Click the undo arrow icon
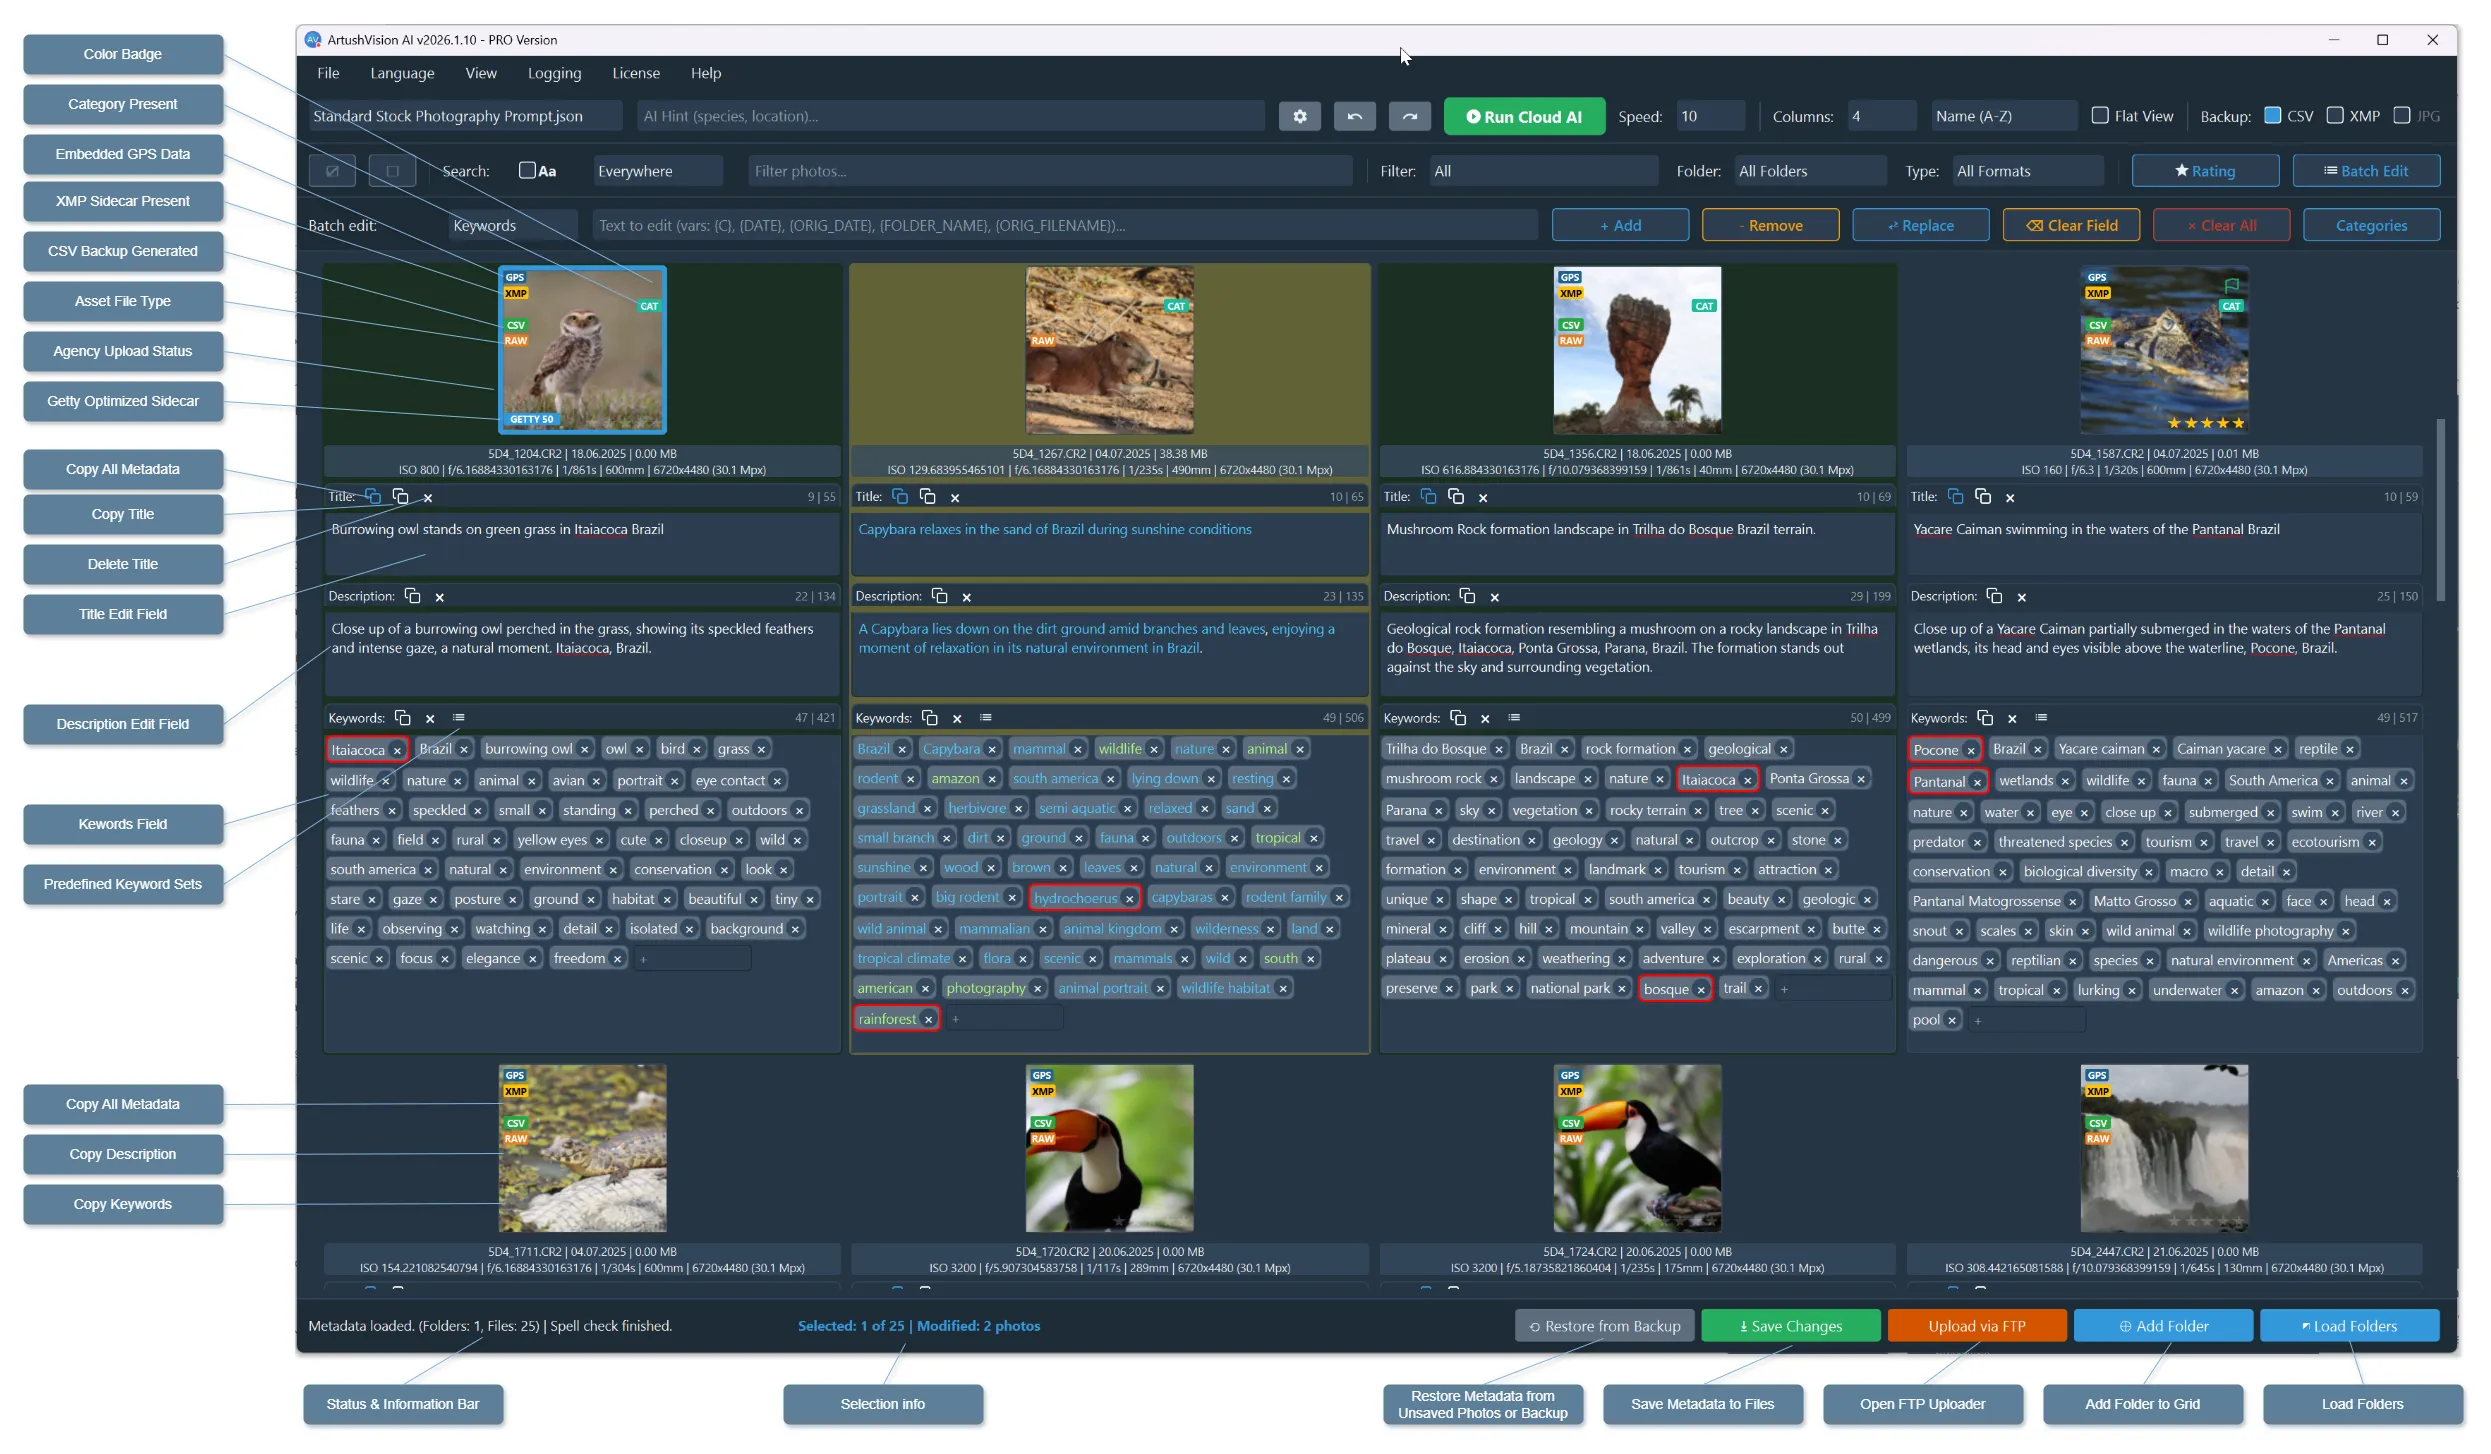Viewport: 2491px width, 1454px height. (1354, 116)
